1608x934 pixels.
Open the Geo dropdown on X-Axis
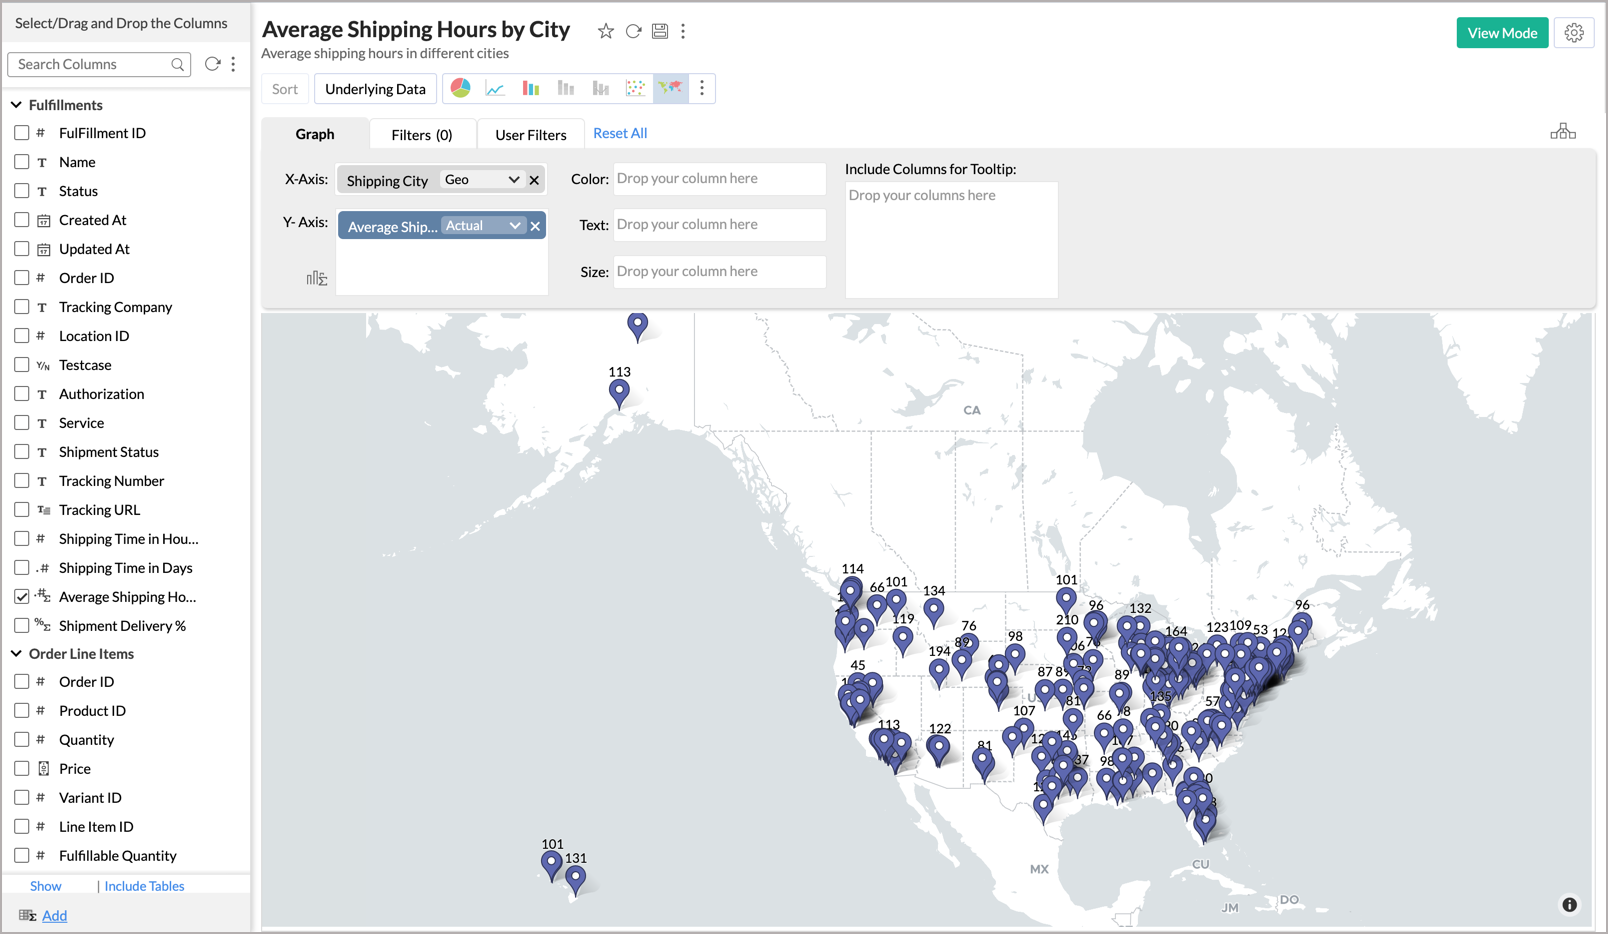483,180
